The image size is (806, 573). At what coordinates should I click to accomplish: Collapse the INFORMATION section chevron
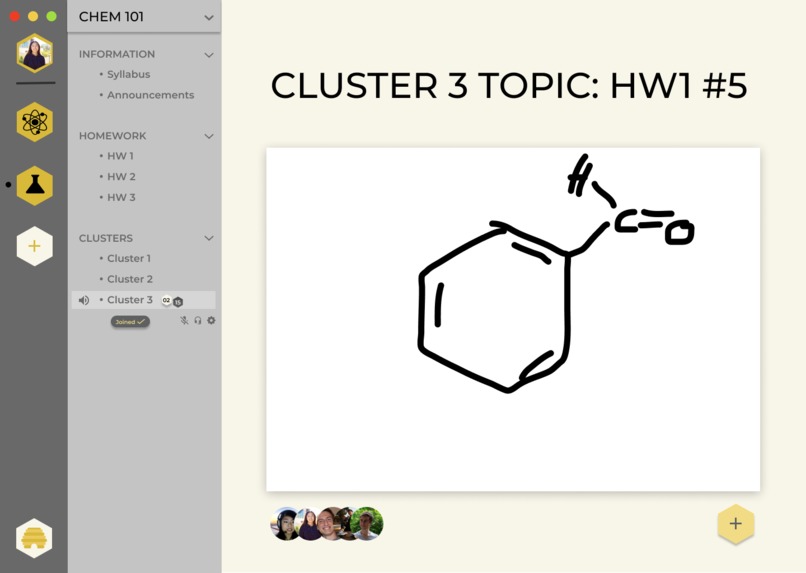[x=209, y=55]
